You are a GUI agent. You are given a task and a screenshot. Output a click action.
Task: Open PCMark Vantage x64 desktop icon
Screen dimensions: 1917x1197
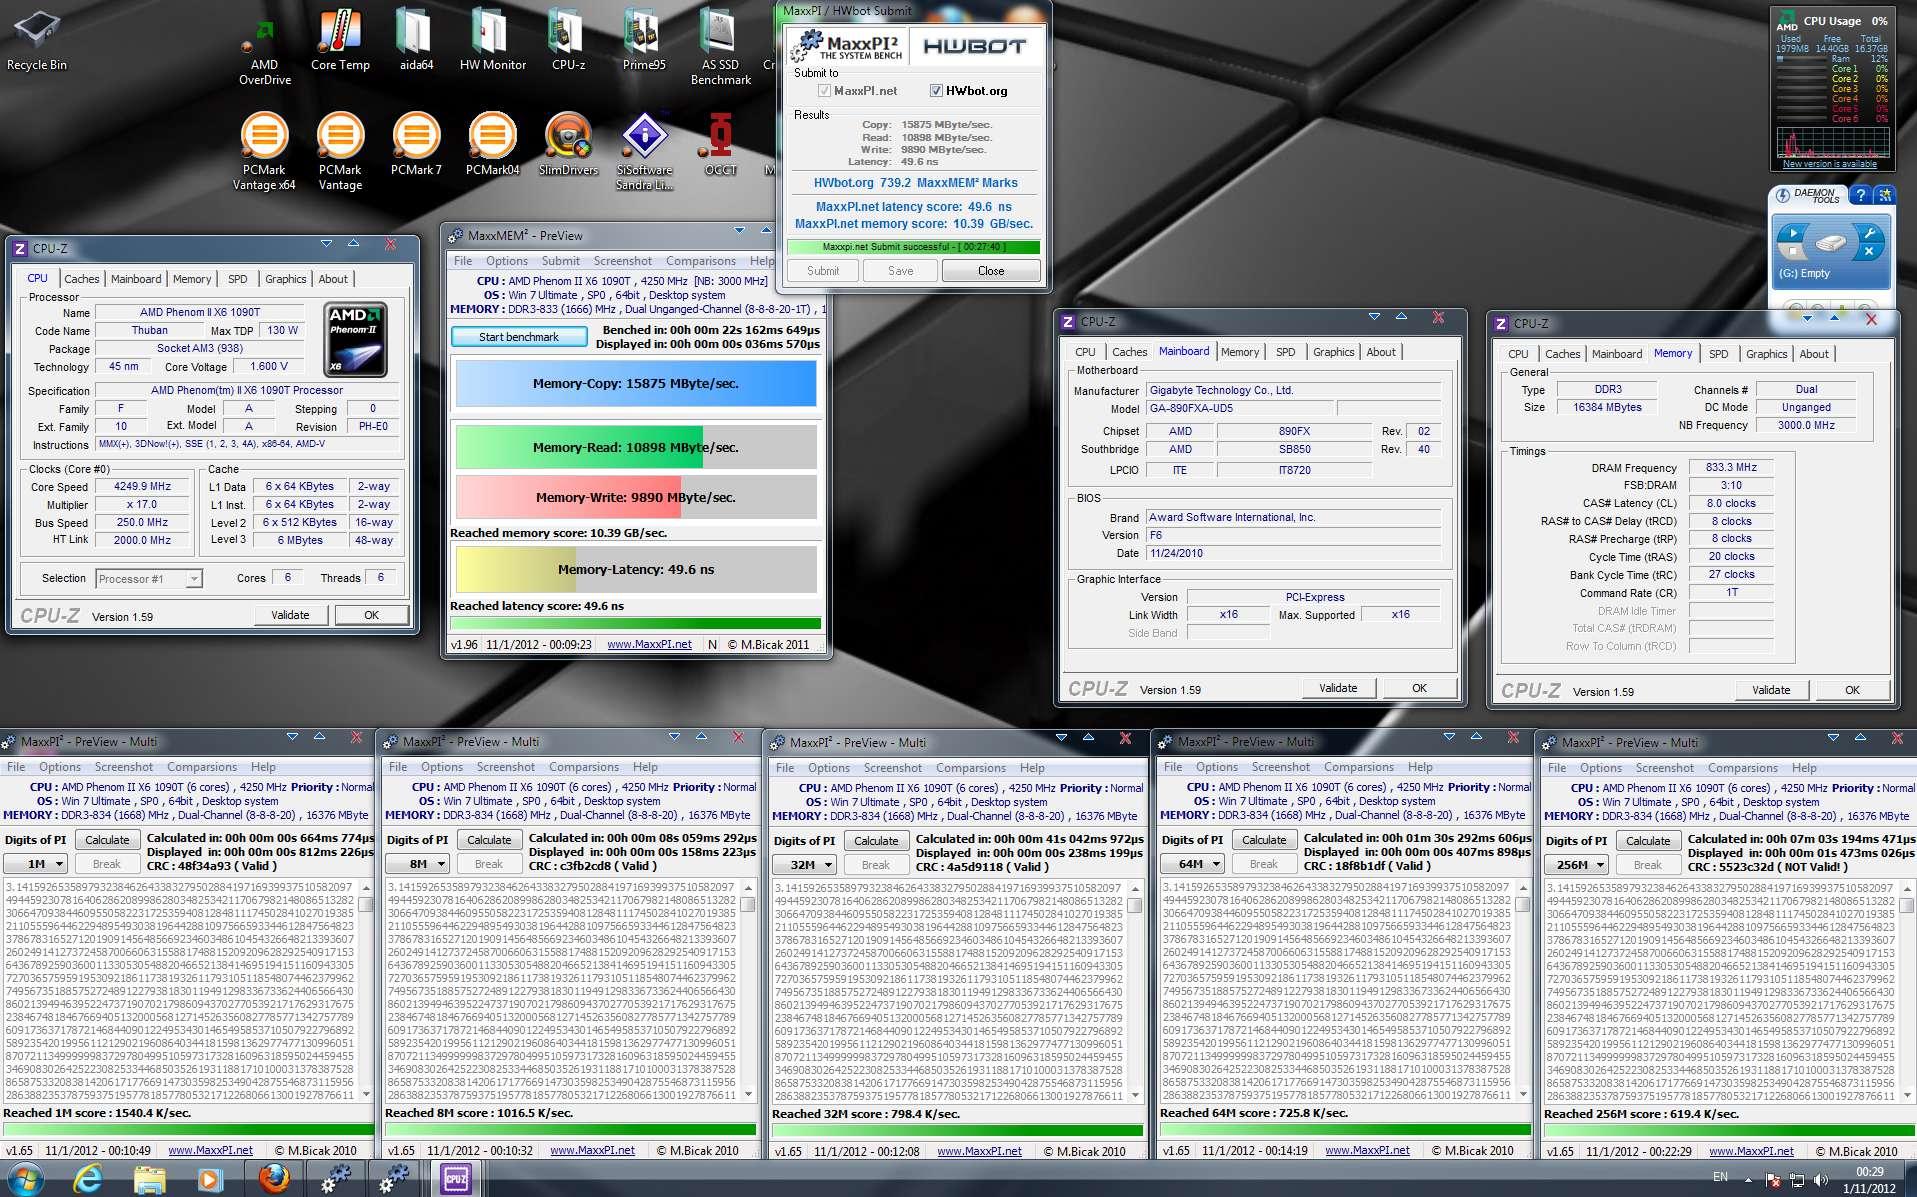point(264,152)
